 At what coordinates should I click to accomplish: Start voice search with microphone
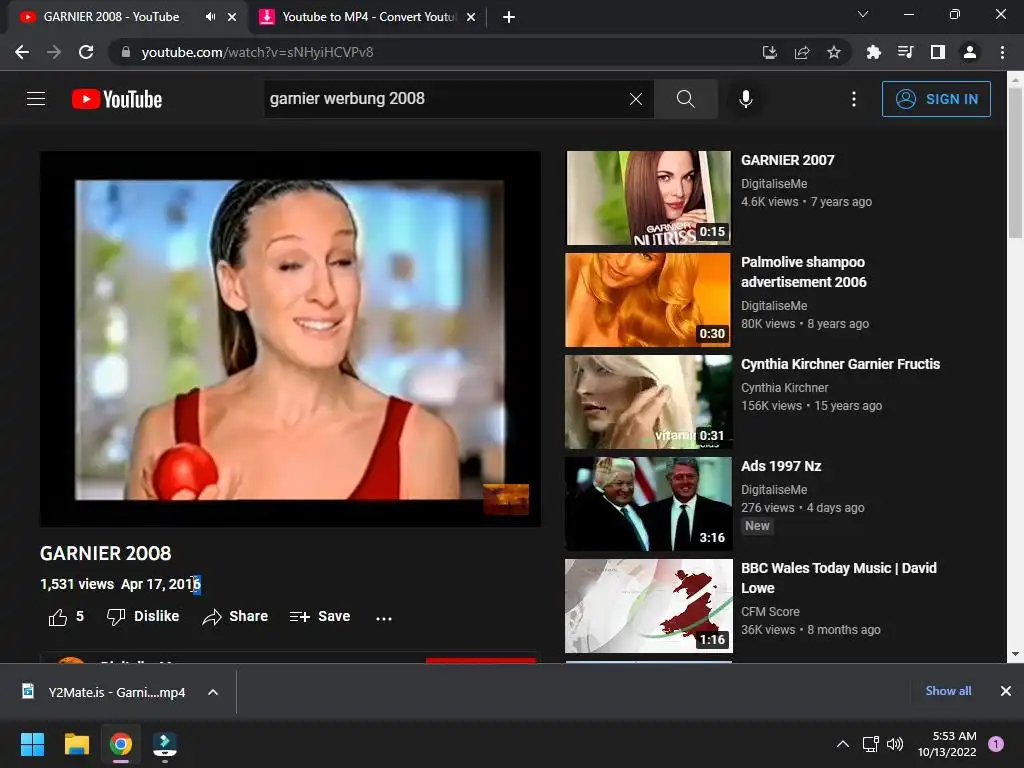point(746,99)
